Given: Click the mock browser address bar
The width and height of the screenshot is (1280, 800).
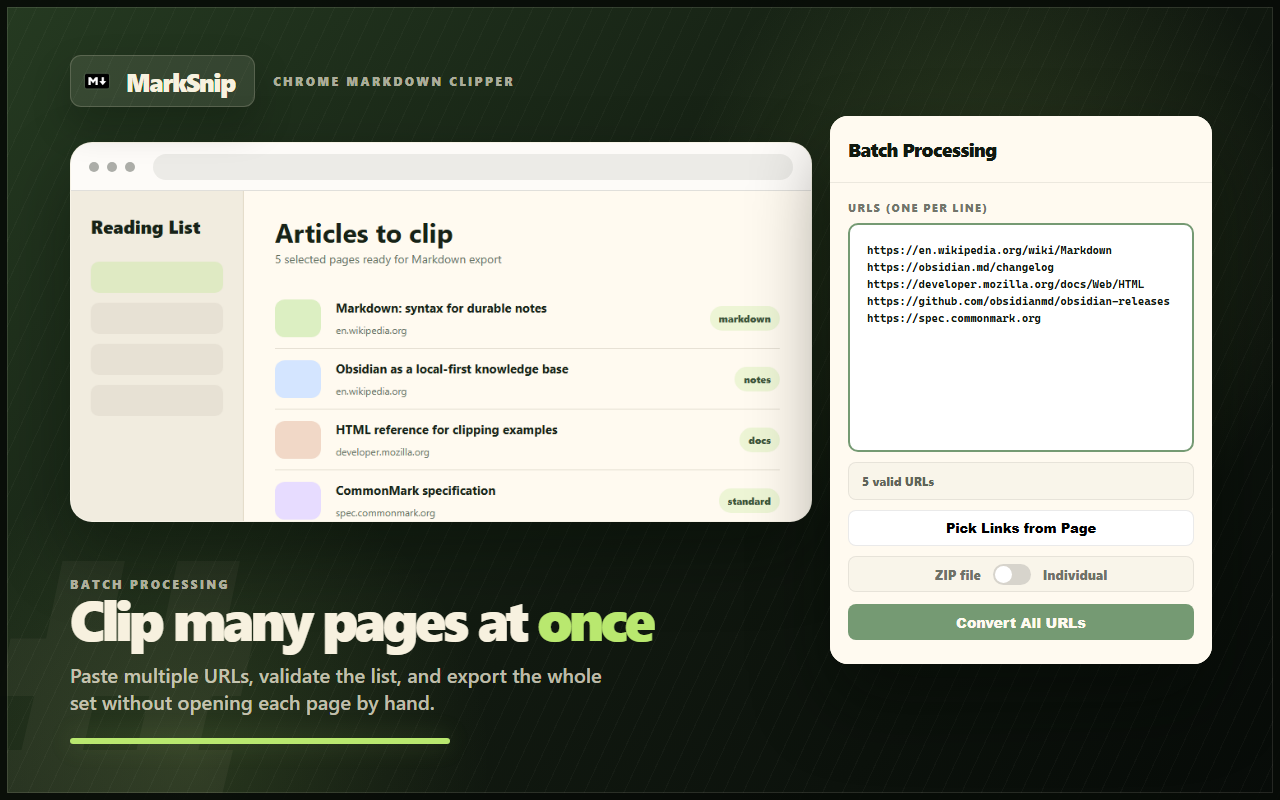Looking at the screenshot, I should click(x=473, y=167).
